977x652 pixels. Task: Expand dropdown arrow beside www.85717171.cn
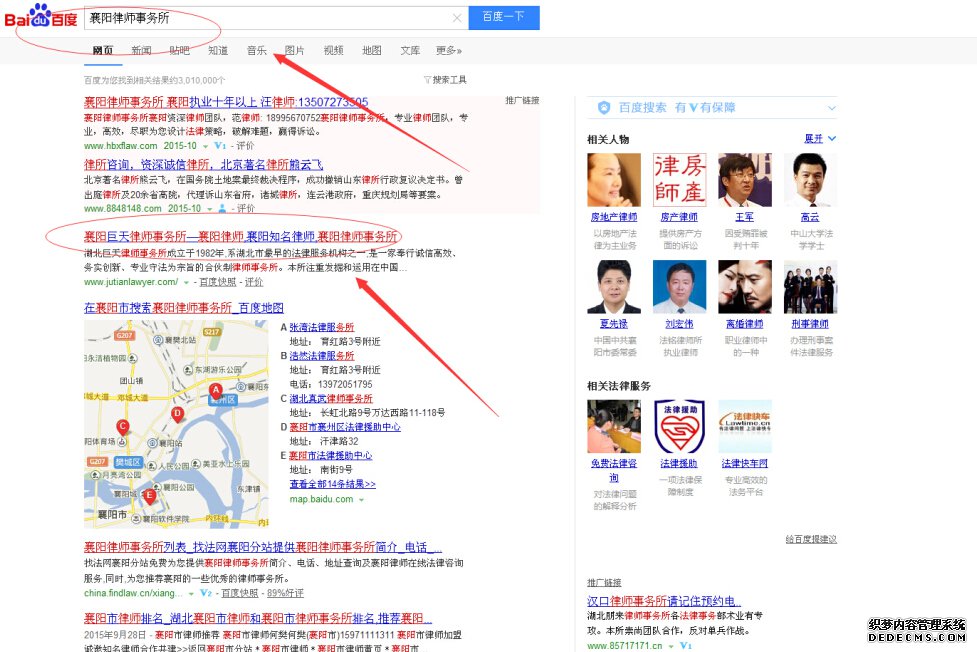(x=671, y=647)
